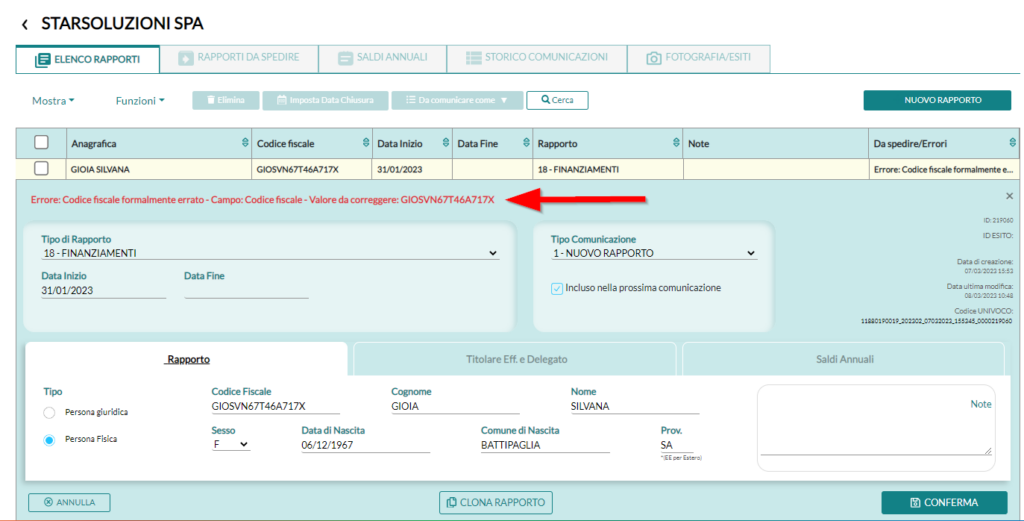Switch to RAPPORTI DA SPEDIRE tab
1024x521 pixels.
tap(239, 57)
